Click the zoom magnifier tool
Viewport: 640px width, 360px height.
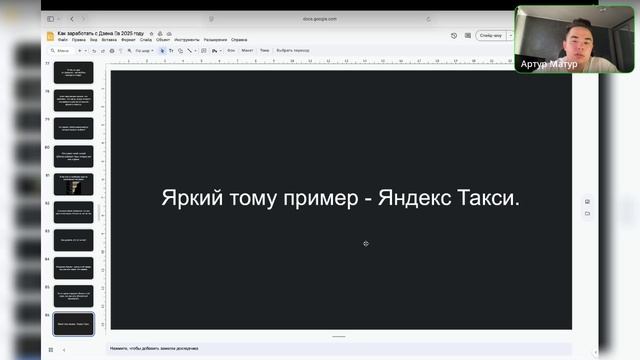click(x=130, y=51)
